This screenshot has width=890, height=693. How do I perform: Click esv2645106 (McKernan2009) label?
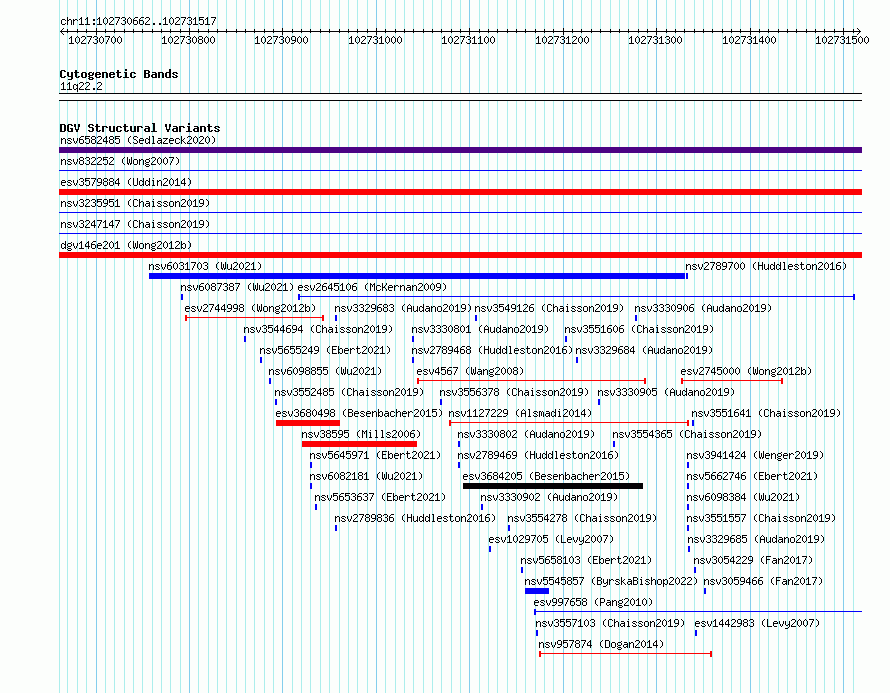click(372, 287)
